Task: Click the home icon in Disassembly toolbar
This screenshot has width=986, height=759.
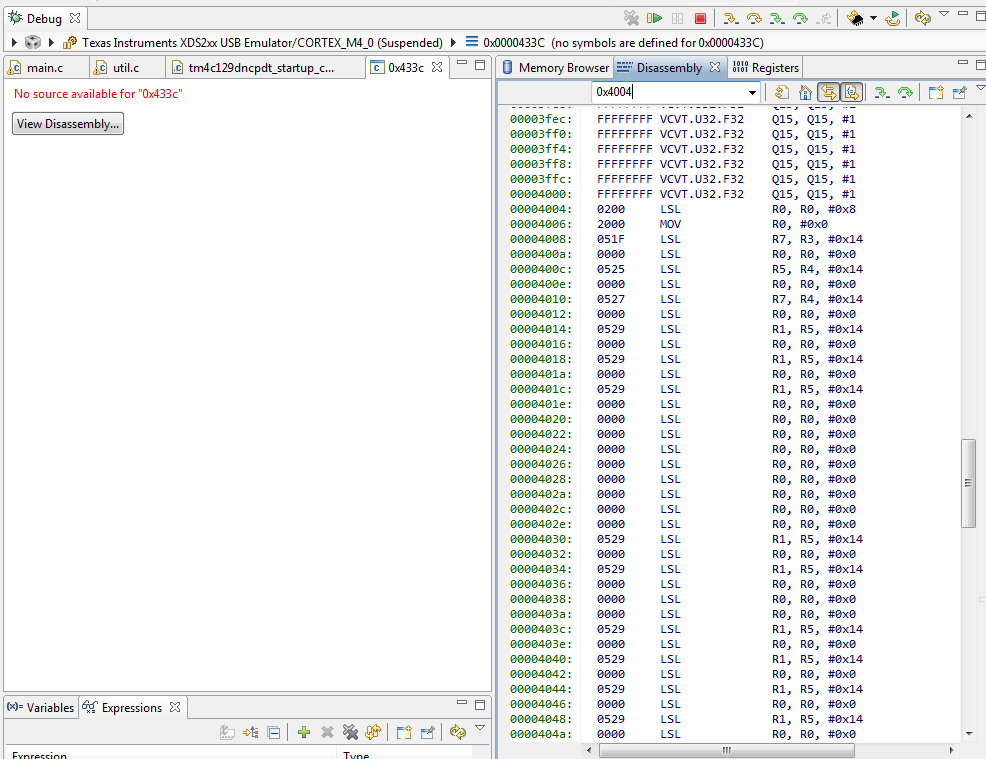Action: [x=805, y=93]
